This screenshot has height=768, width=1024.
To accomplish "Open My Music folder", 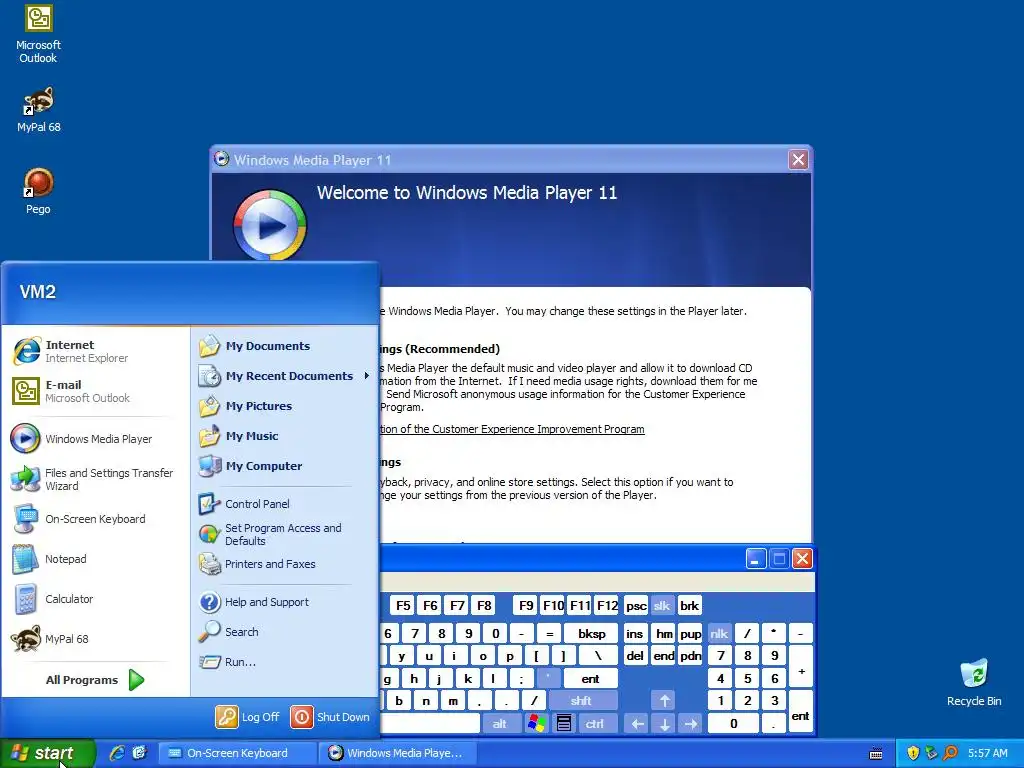I will pos(284,436).
